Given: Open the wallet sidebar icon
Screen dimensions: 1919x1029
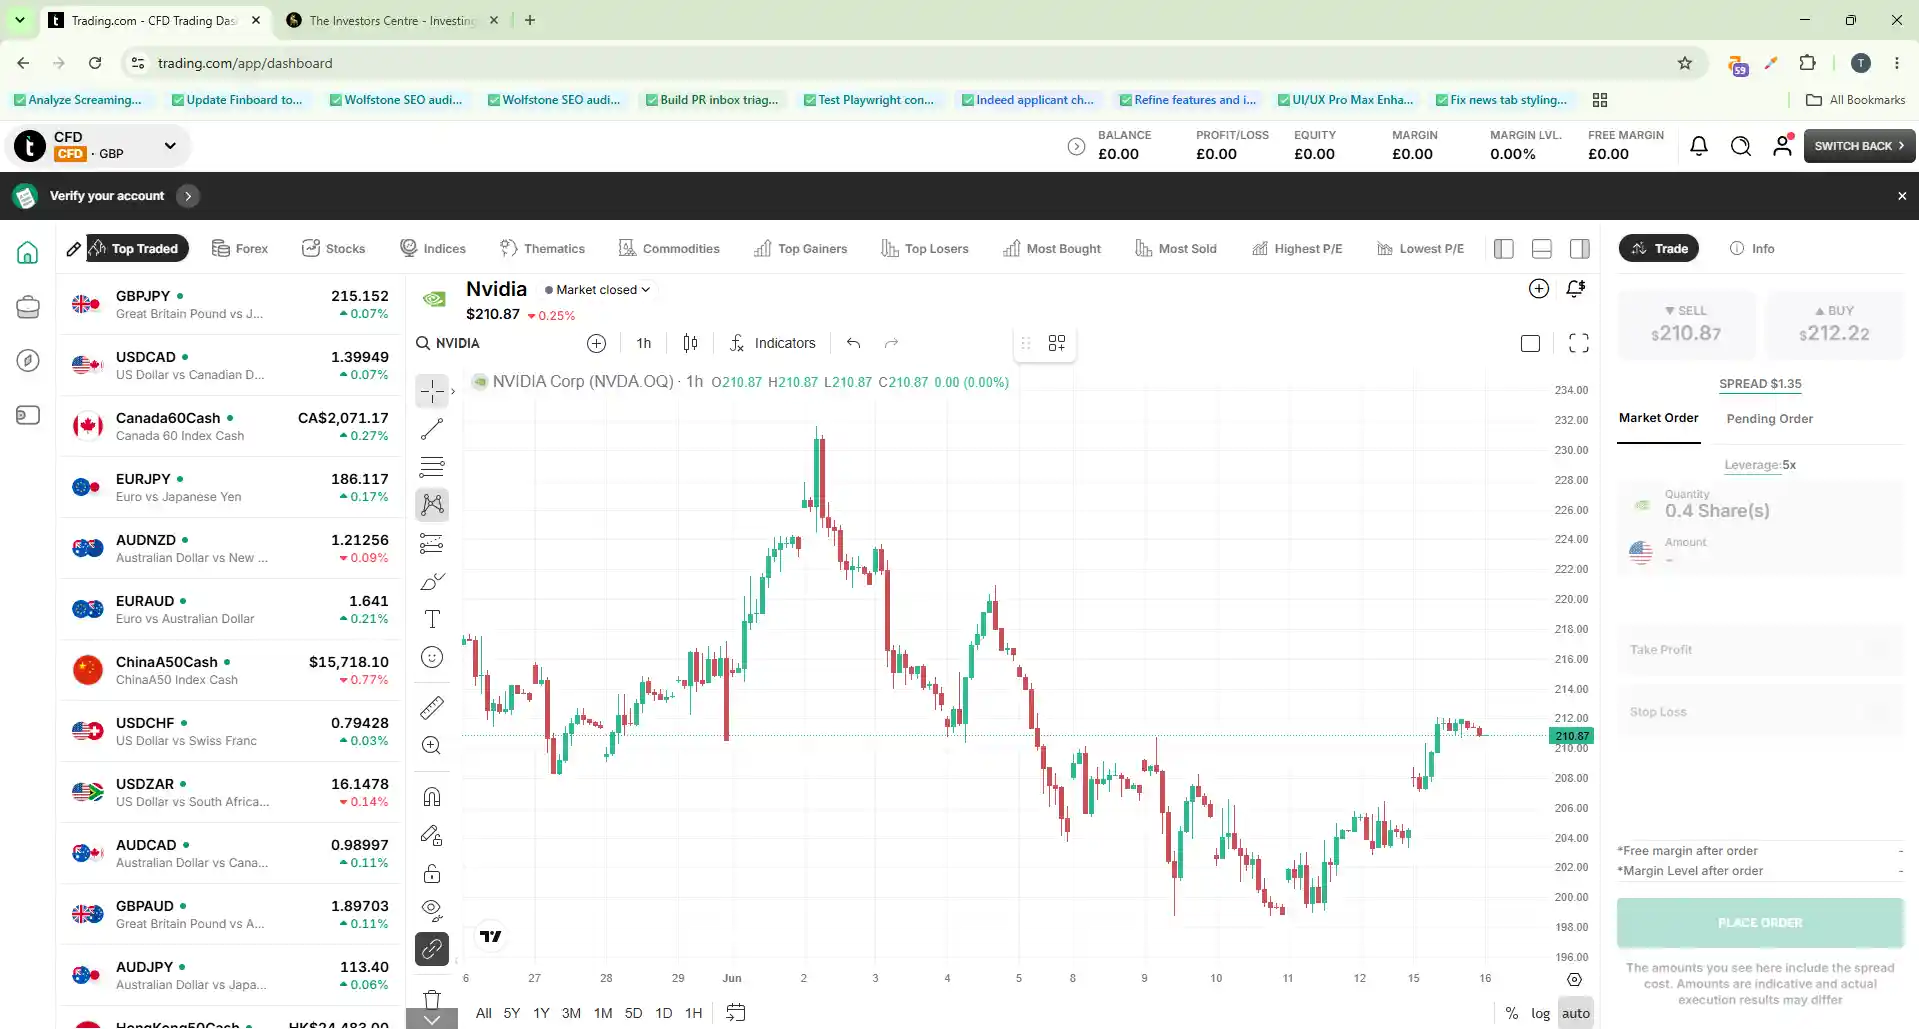Looking at the screenshot, I should [28, 415].
